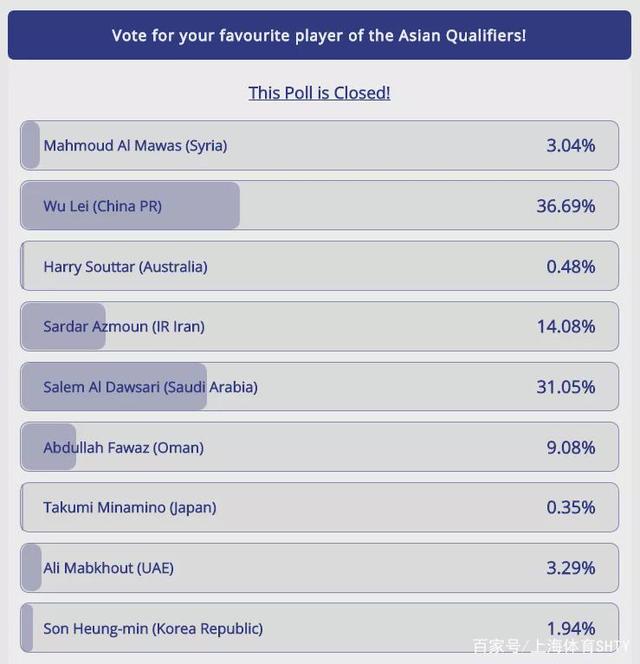Pick the Sardar Azmoun (IR Iran) option
Screen dimensions: 640x664
pyautogui.click(x=123, y=327)
